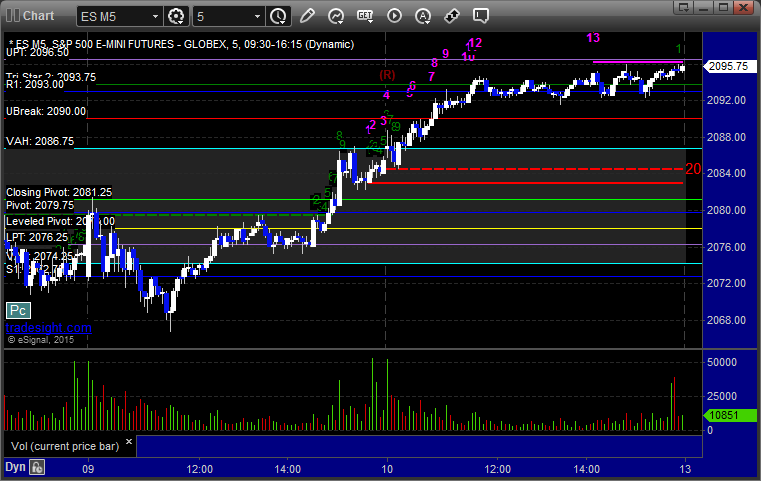Select the pencil drawing tools icon

click(307, 16)
